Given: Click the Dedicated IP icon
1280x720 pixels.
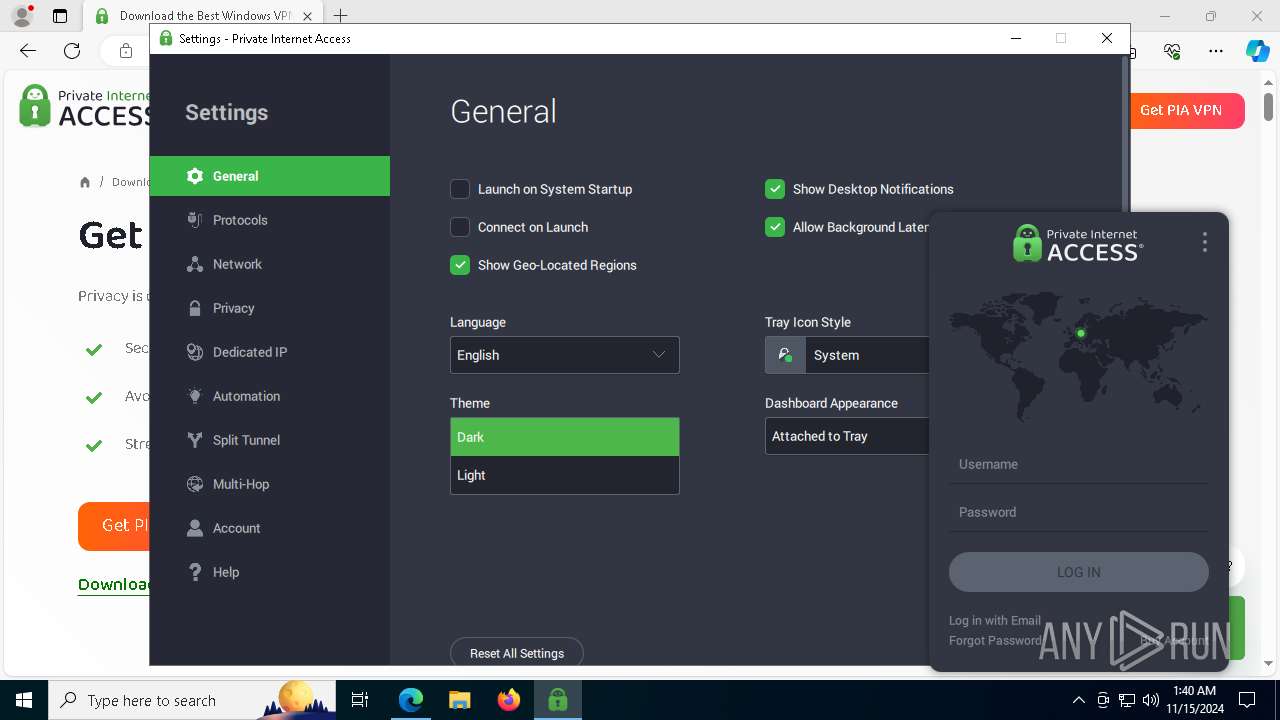Looking at the screenshot, I should tap(195, 352).
